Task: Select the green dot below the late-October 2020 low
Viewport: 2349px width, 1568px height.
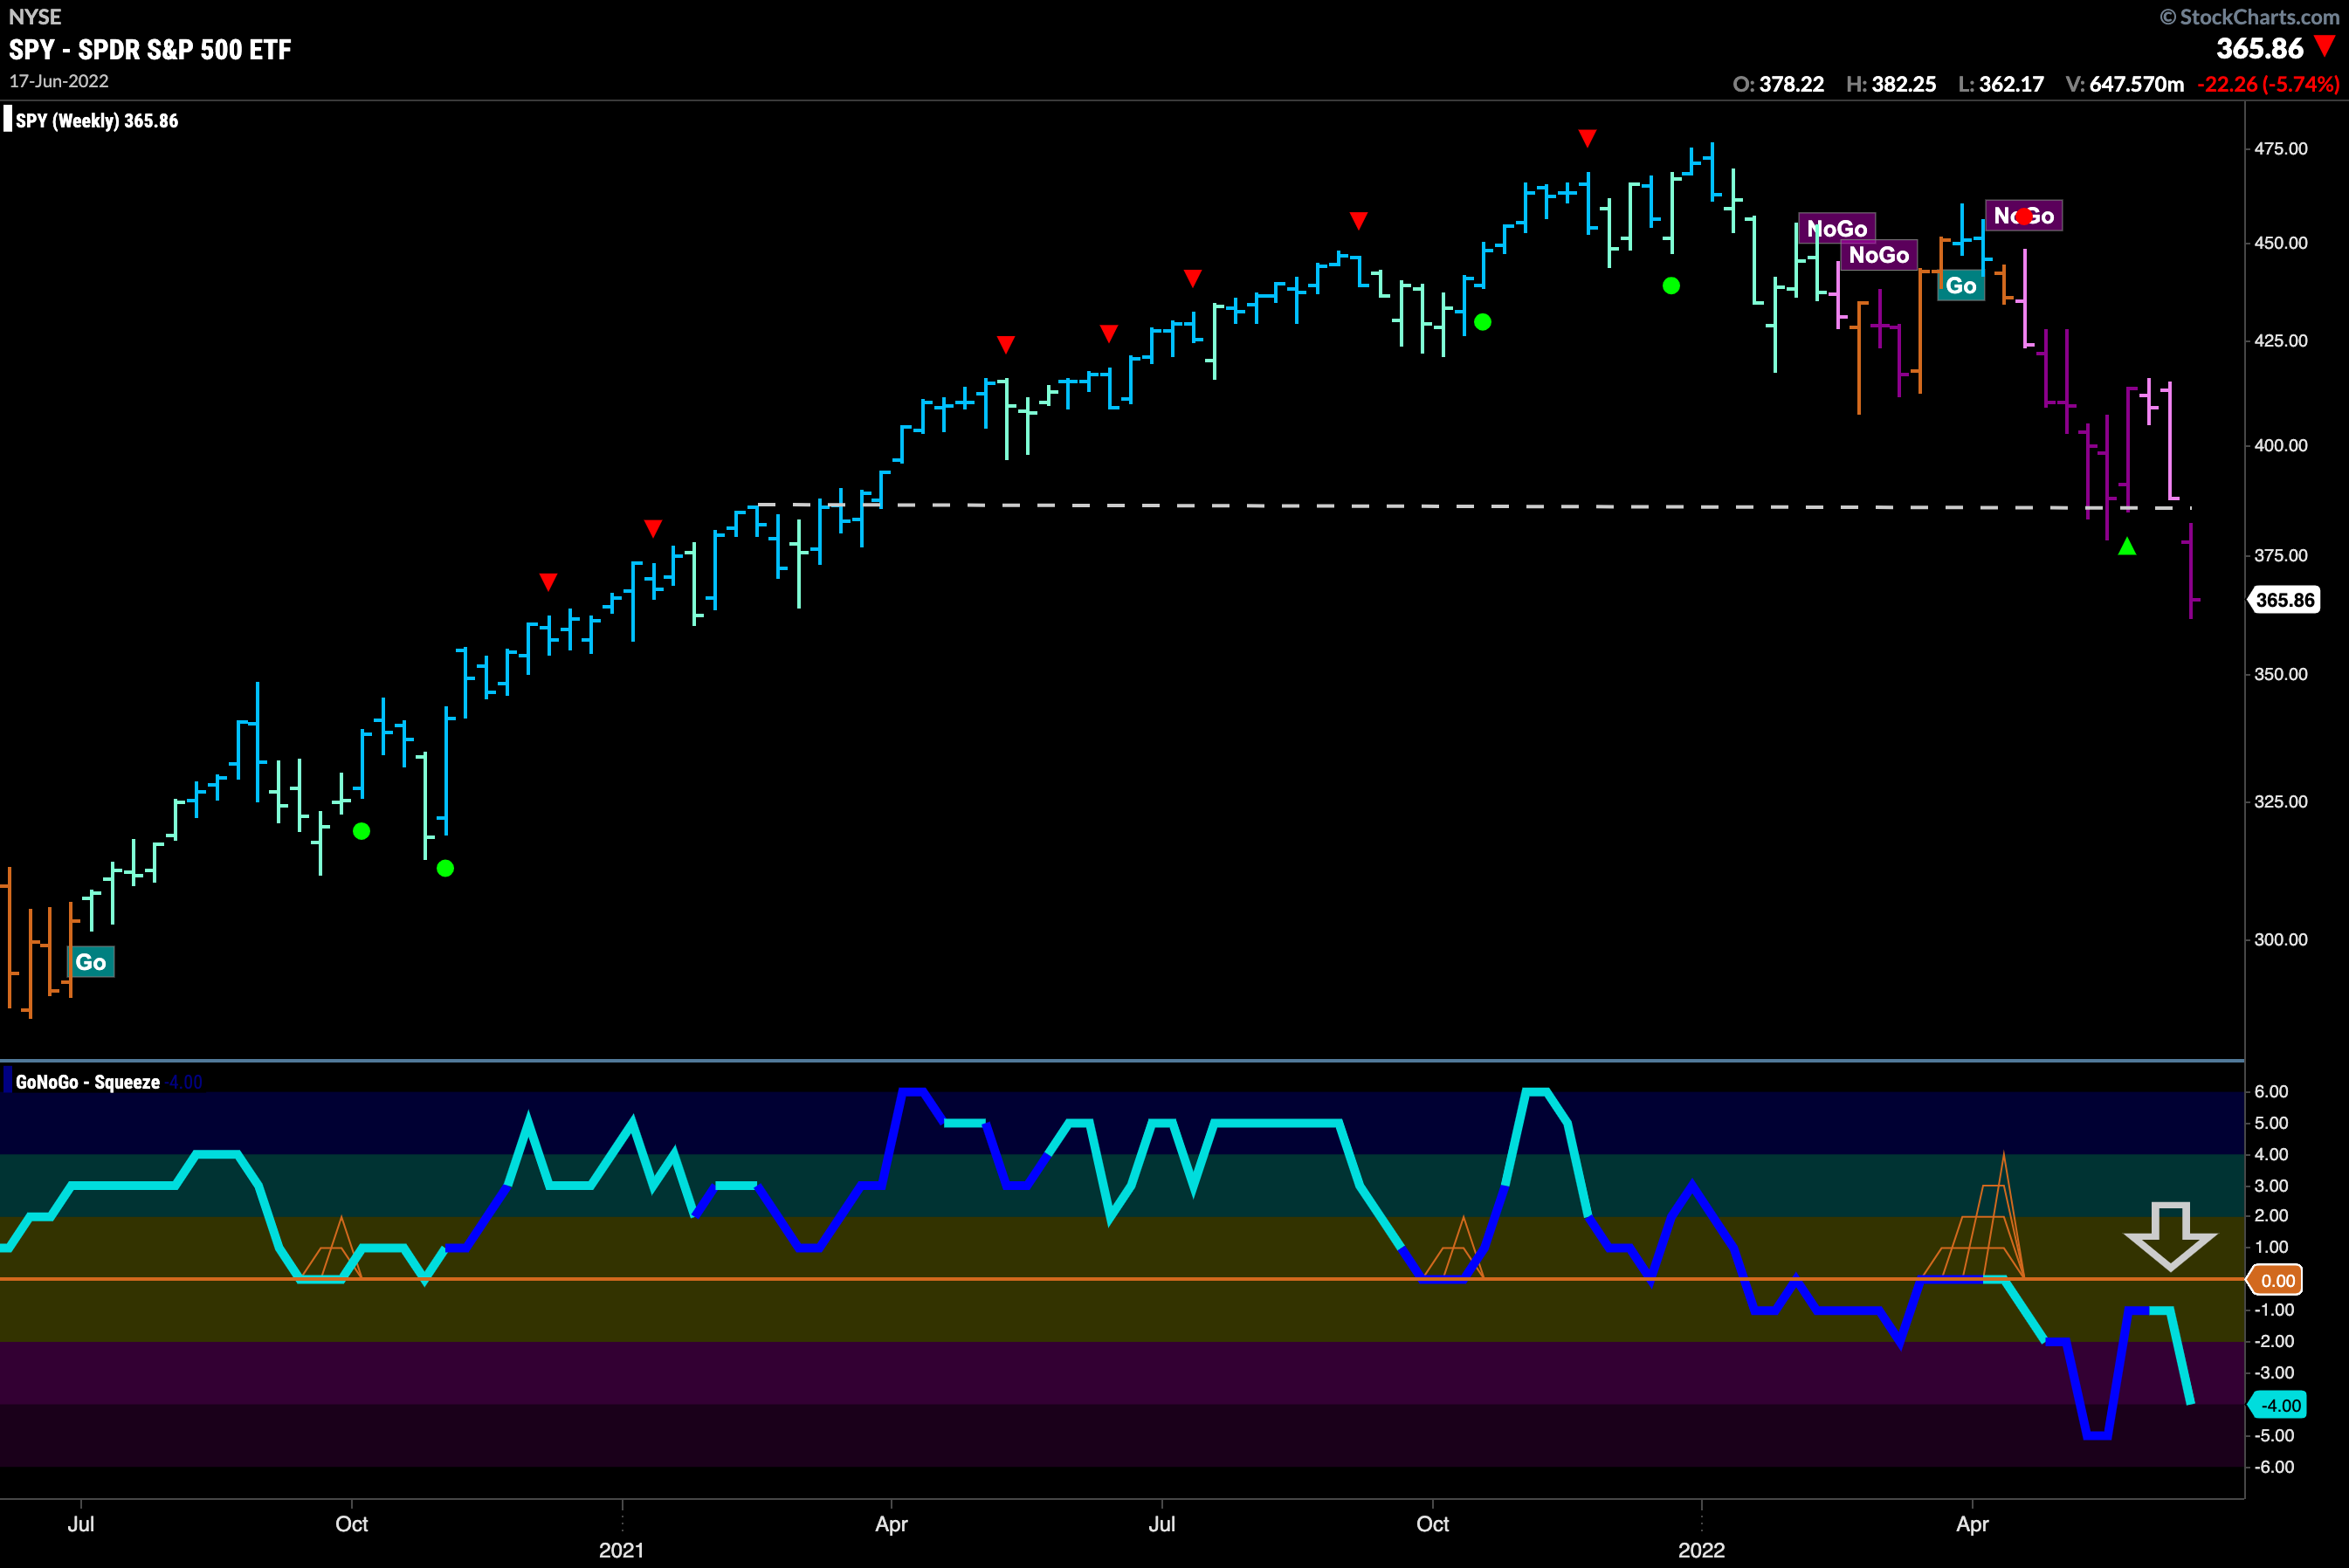Action: coord(446,868)
